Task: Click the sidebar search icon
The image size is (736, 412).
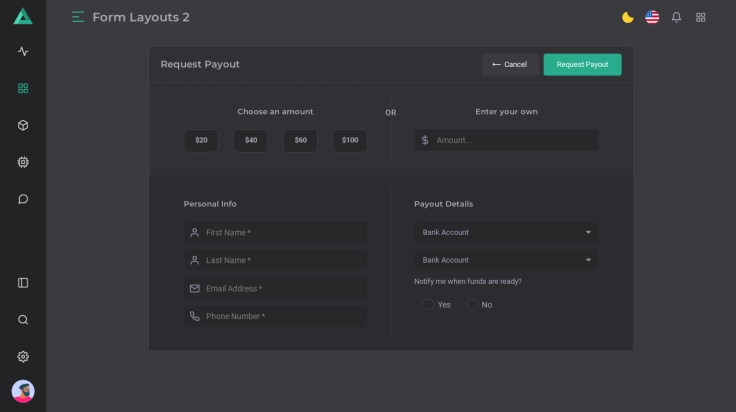Action: pyautogui.click(x=23, y=320)
